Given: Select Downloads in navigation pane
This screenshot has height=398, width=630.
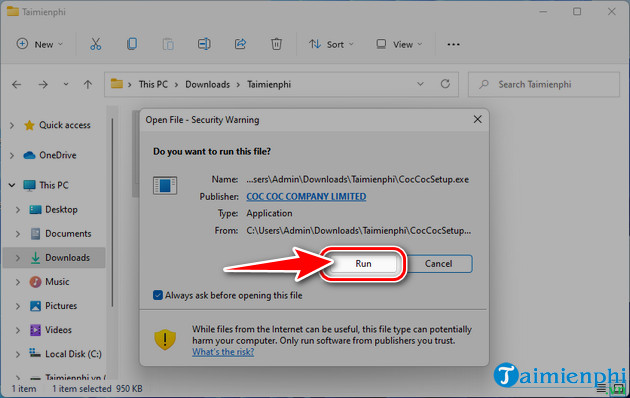Looking at the screenshot, I should point(67,257).
